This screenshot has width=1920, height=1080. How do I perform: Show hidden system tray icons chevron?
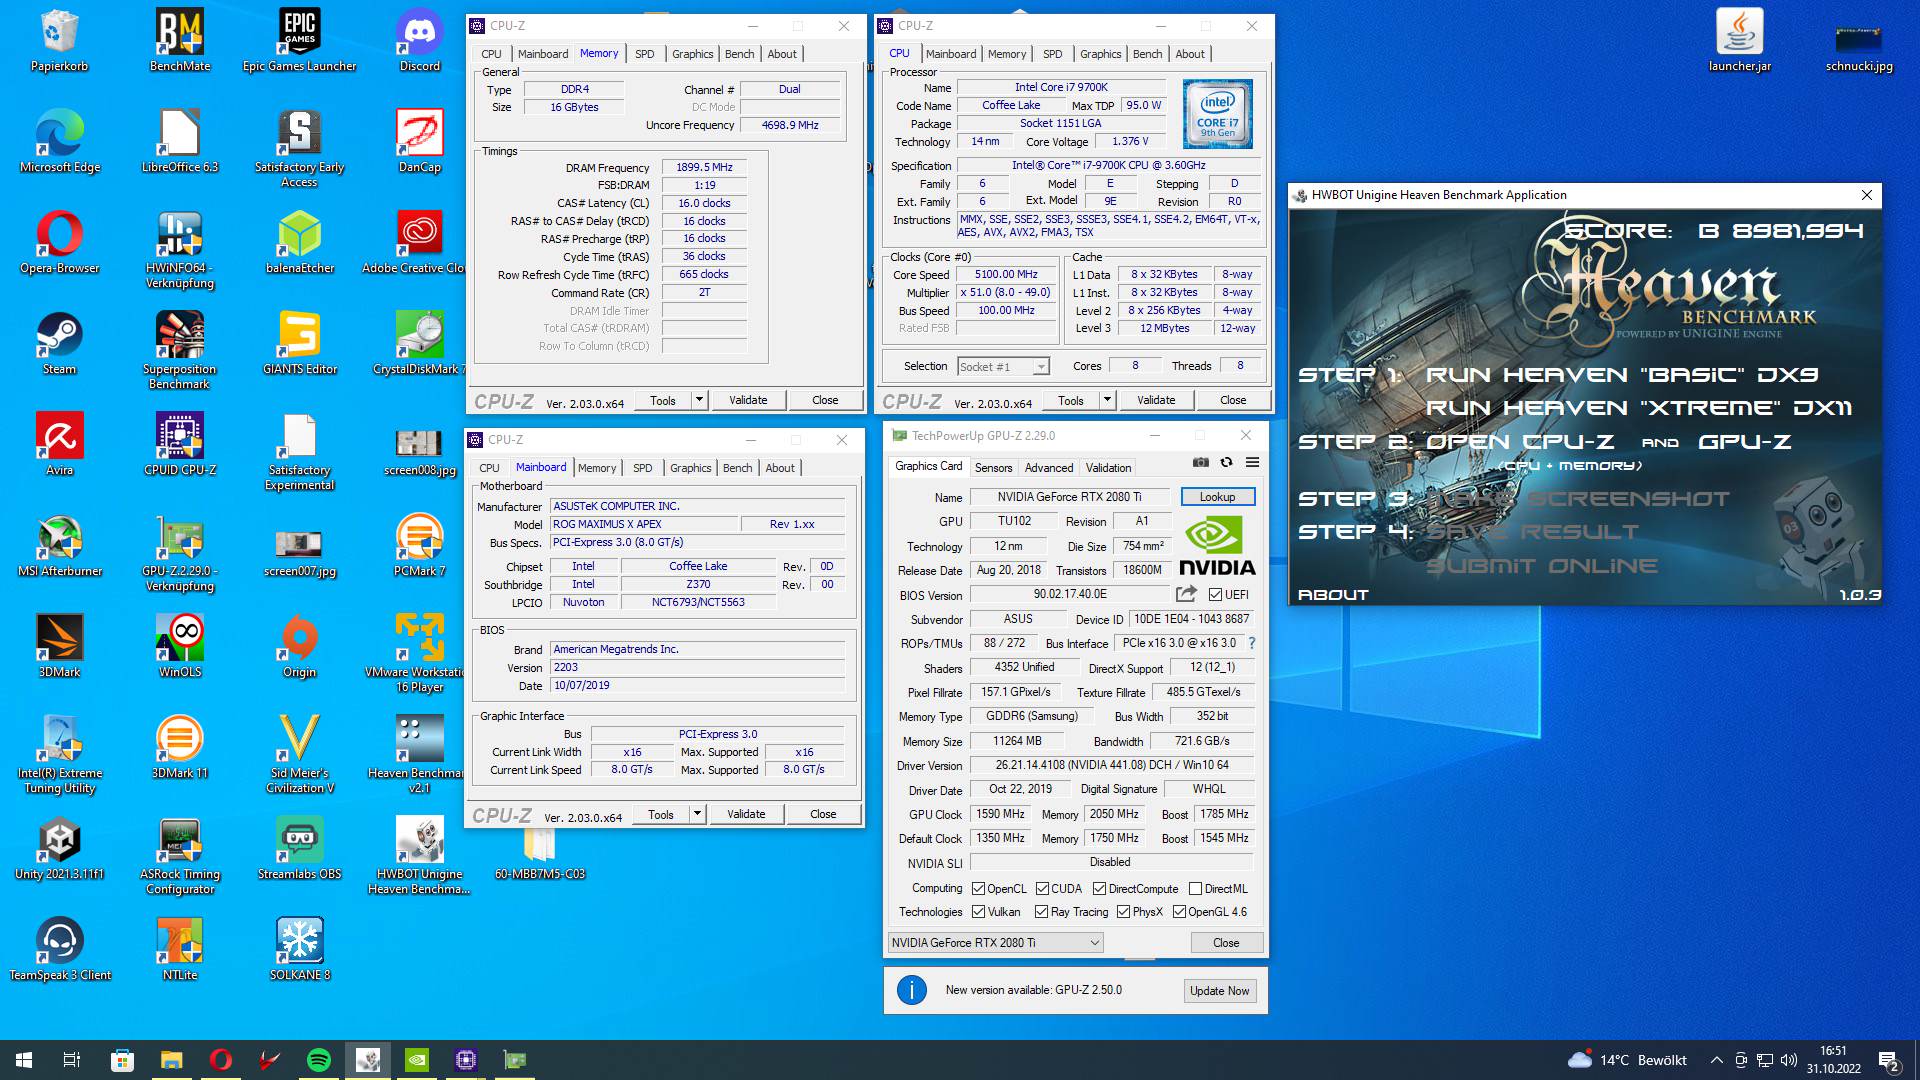click(x=1717, y=1060)
